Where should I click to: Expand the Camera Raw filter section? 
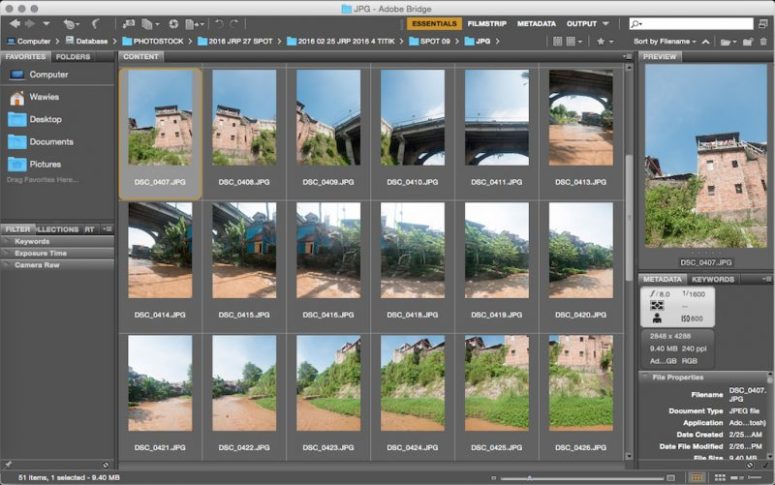[57, 265]
